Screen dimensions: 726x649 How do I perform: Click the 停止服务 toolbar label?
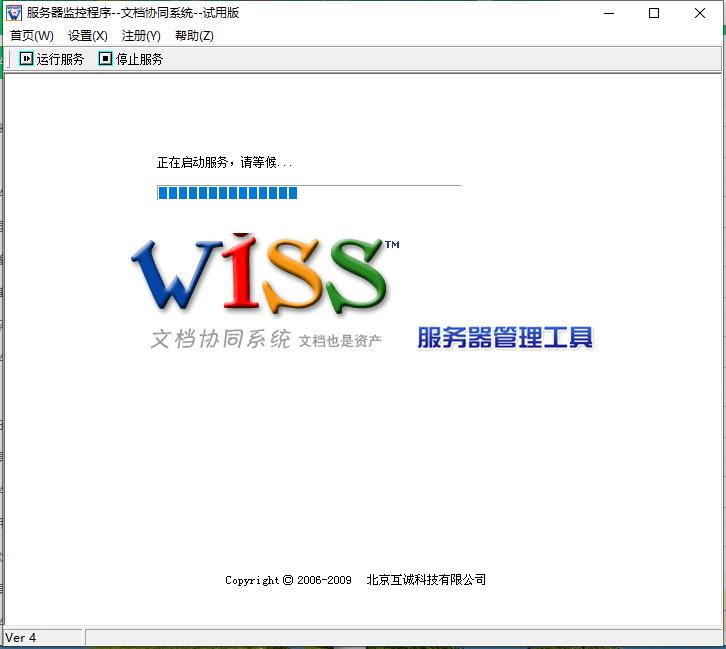click(139, 59)
